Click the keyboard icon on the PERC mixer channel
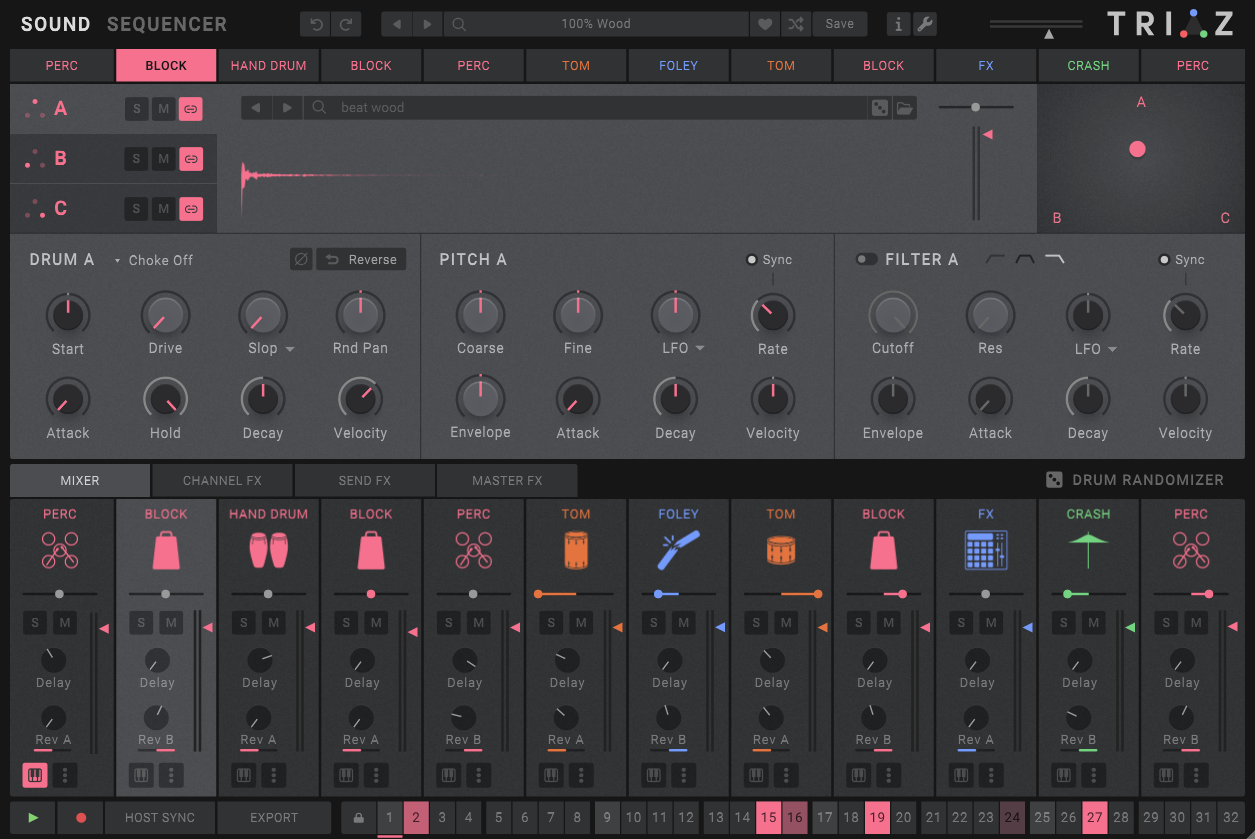The width and height of the screenshot is (1255, 839). (35, 775)
